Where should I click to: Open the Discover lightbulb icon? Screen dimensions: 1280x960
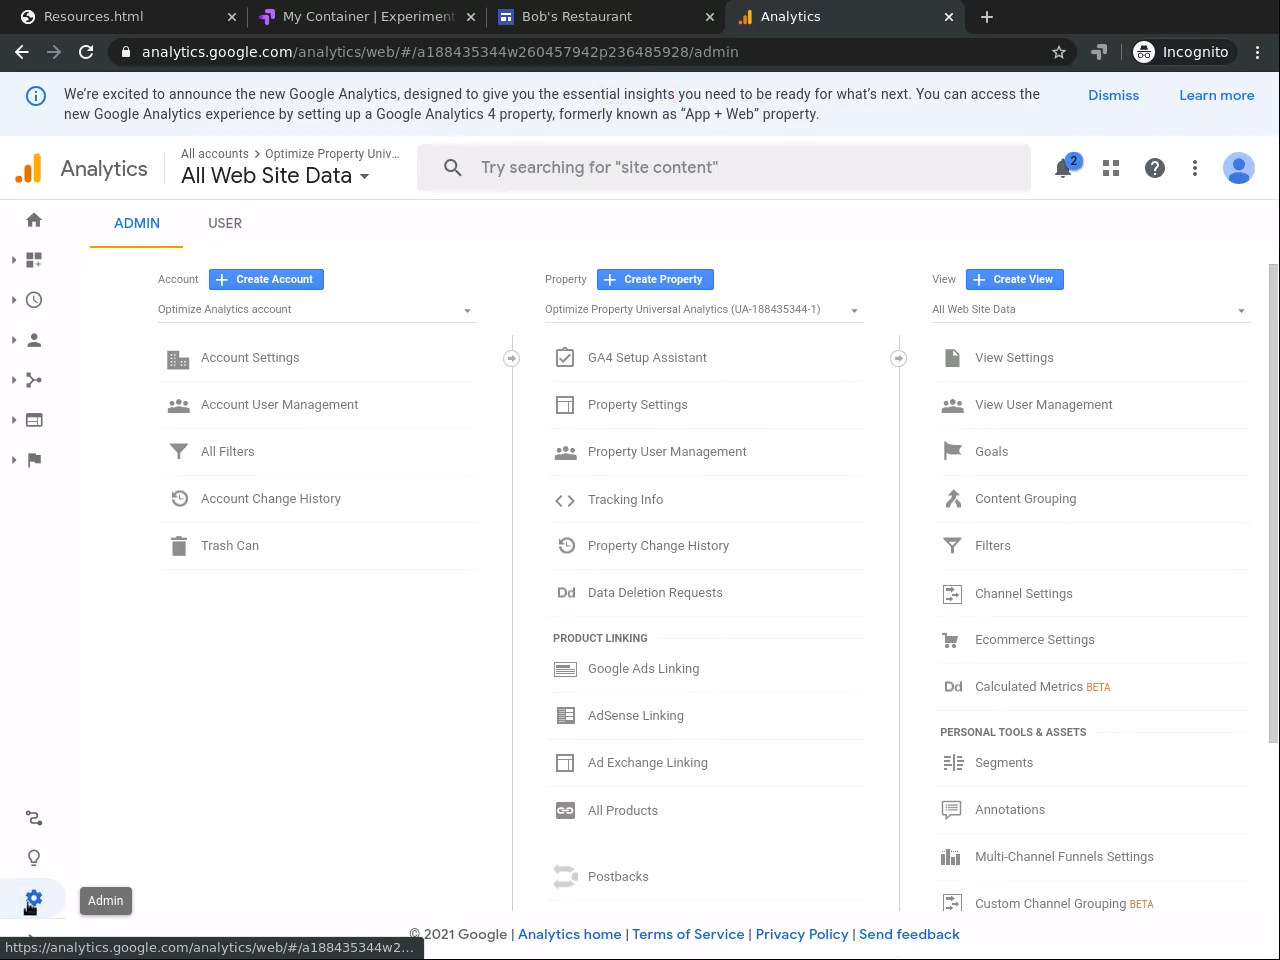[34, 858]
